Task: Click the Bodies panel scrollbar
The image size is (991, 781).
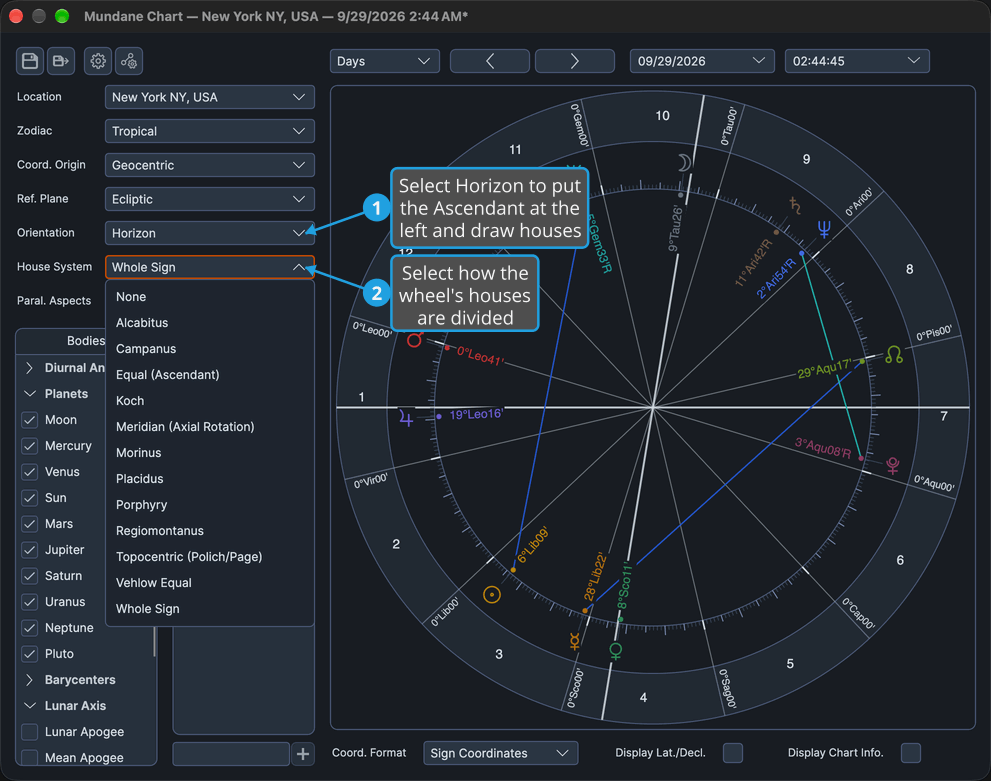Action: pyautogui.click(x=154, y=641)
